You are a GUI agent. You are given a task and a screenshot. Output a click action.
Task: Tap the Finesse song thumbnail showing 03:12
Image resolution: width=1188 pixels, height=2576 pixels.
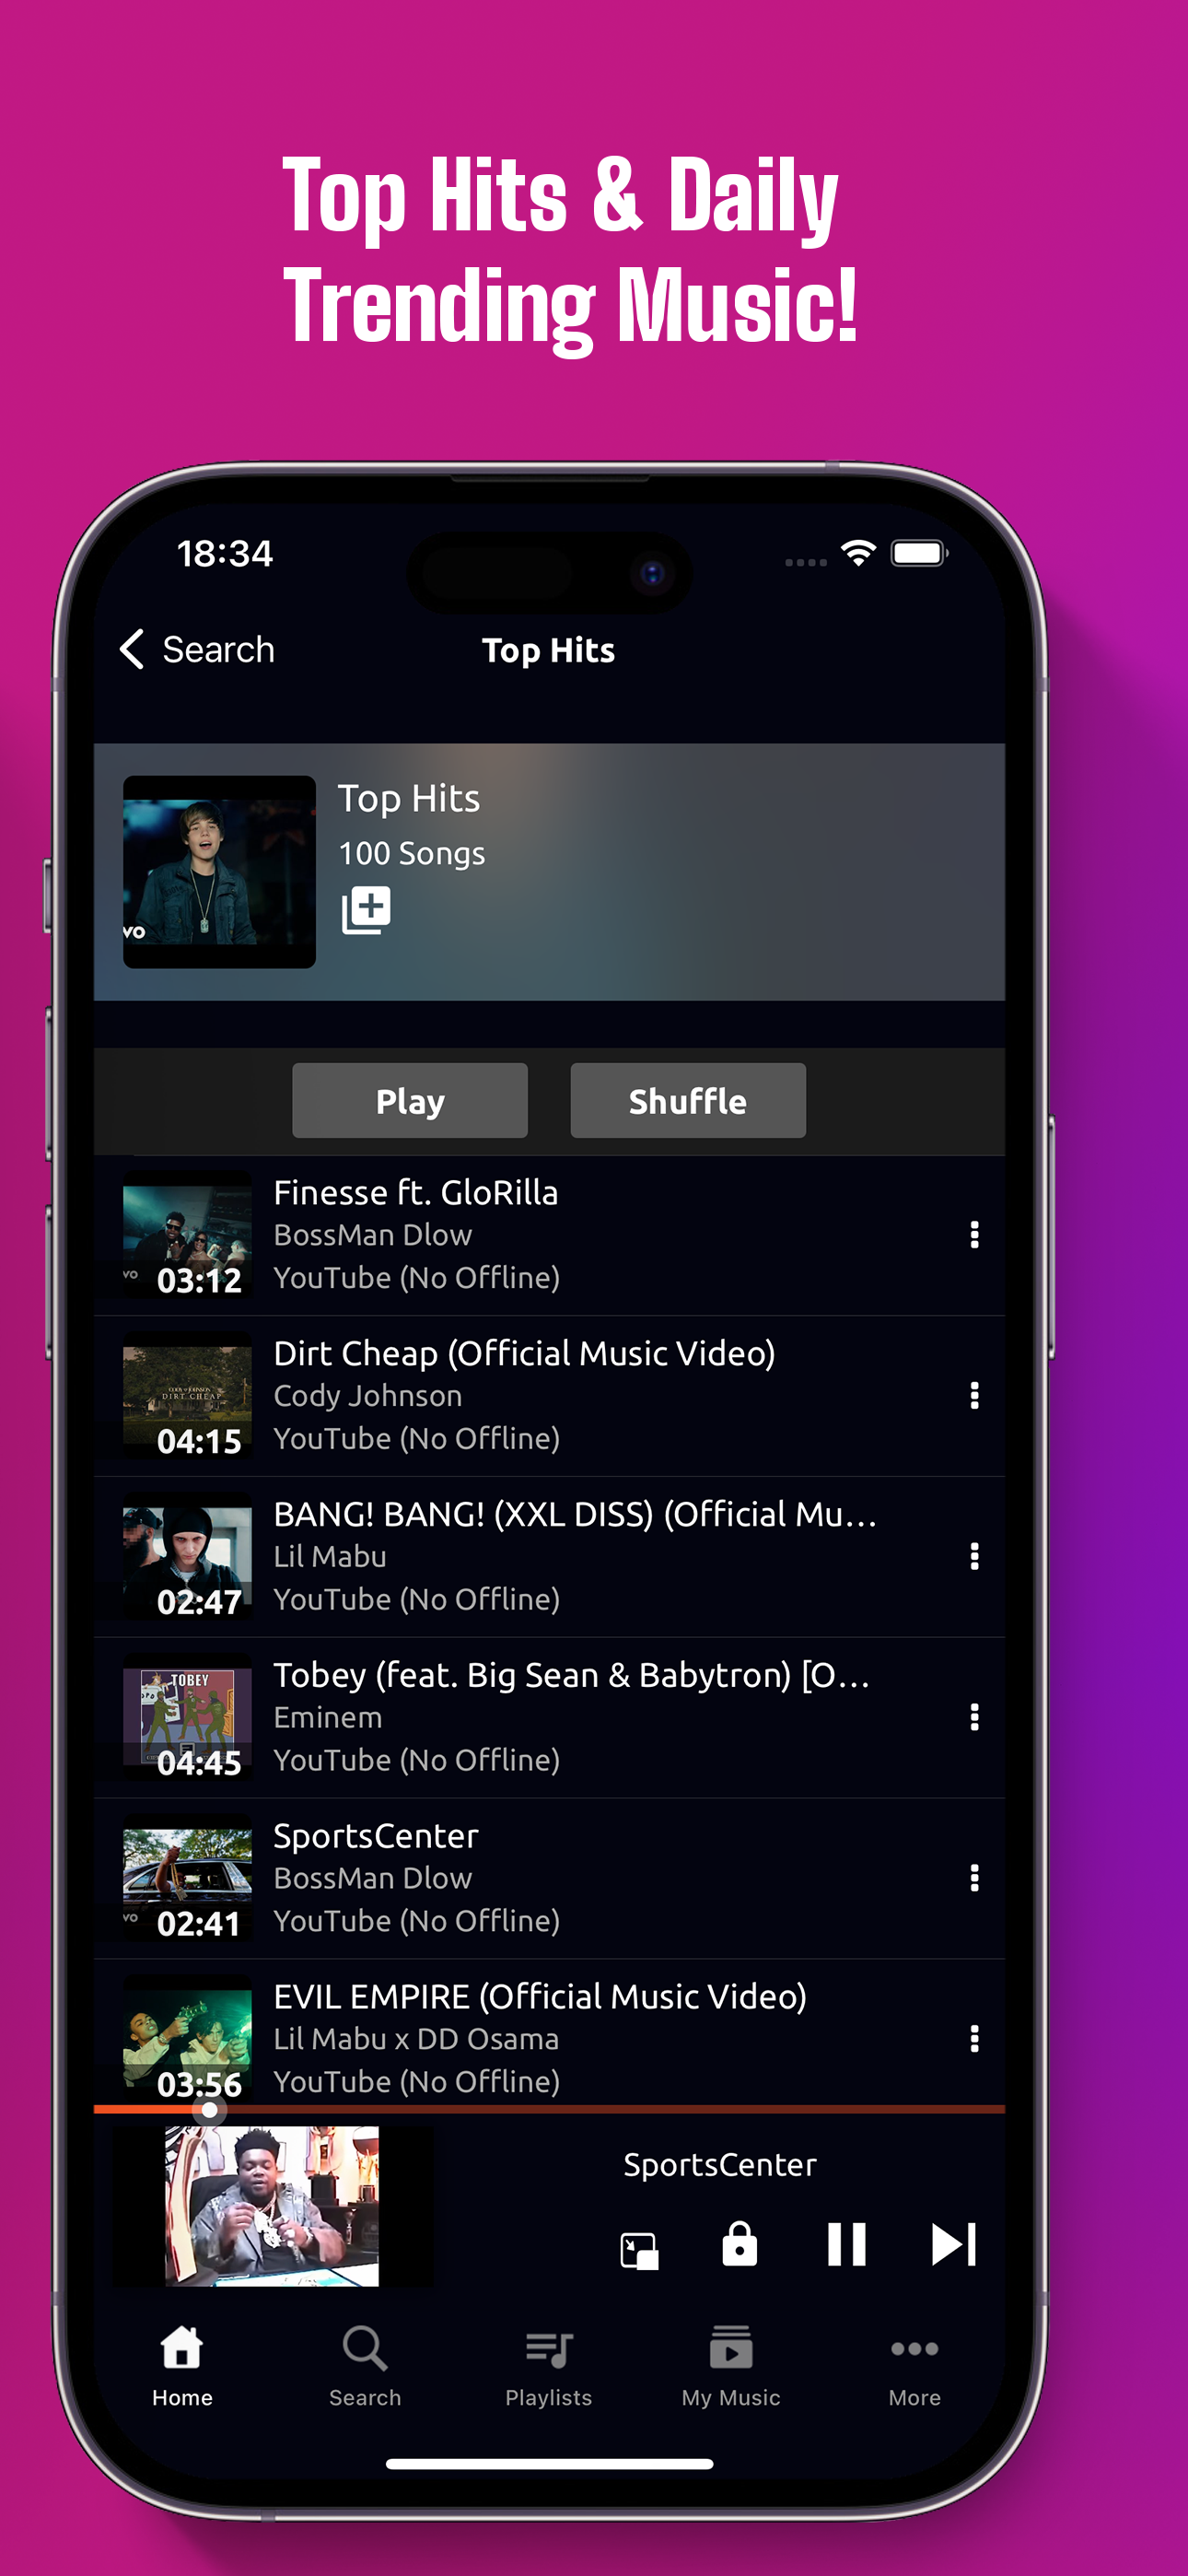coord(187,1235)
